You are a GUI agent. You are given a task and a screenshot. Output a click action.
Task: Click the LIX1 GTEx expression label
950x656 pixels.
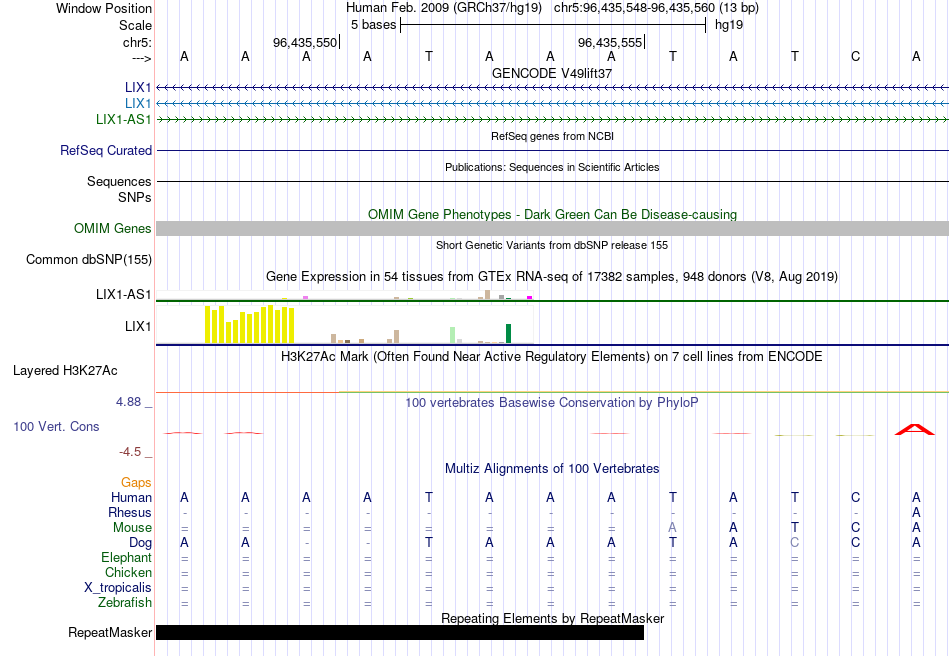click(x=138, y=326)
